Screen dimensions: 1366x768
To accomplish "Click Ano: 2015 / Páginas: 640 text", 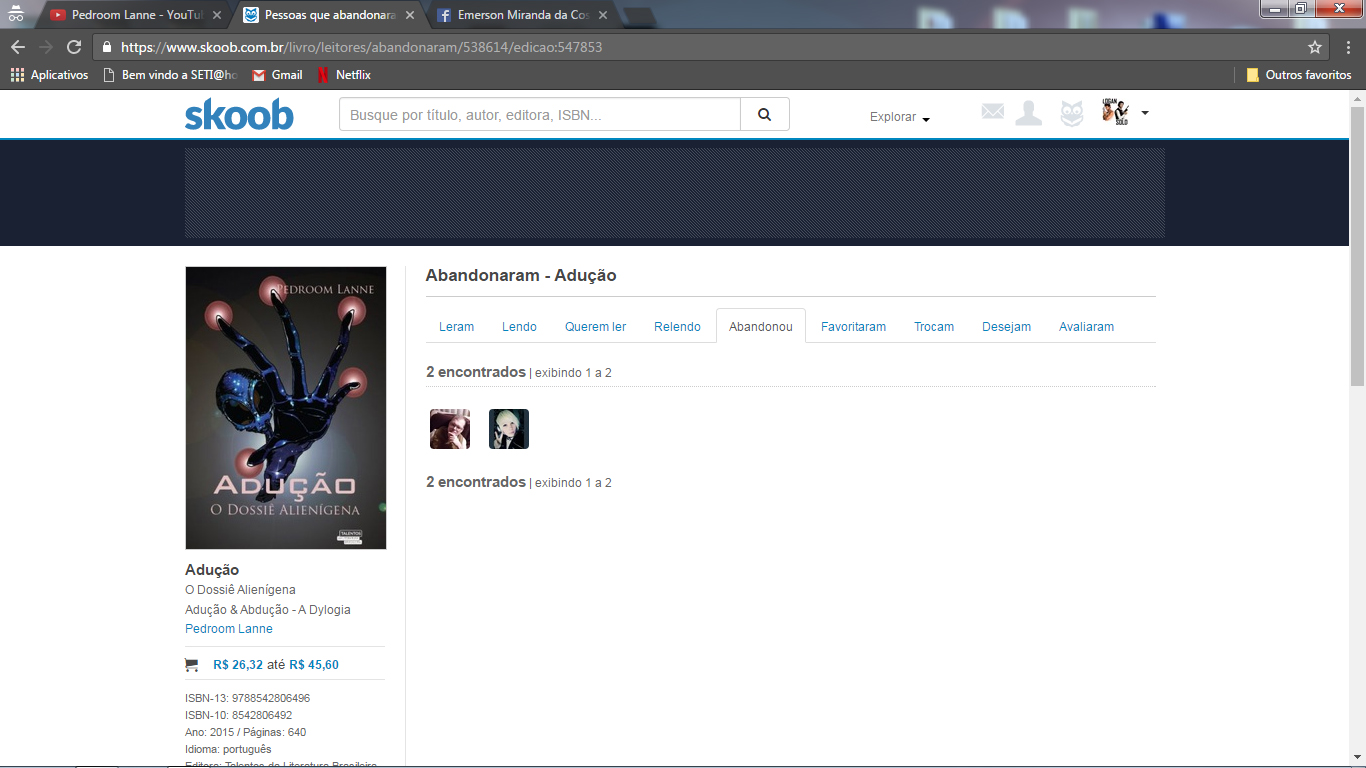I will pos(245,732).
